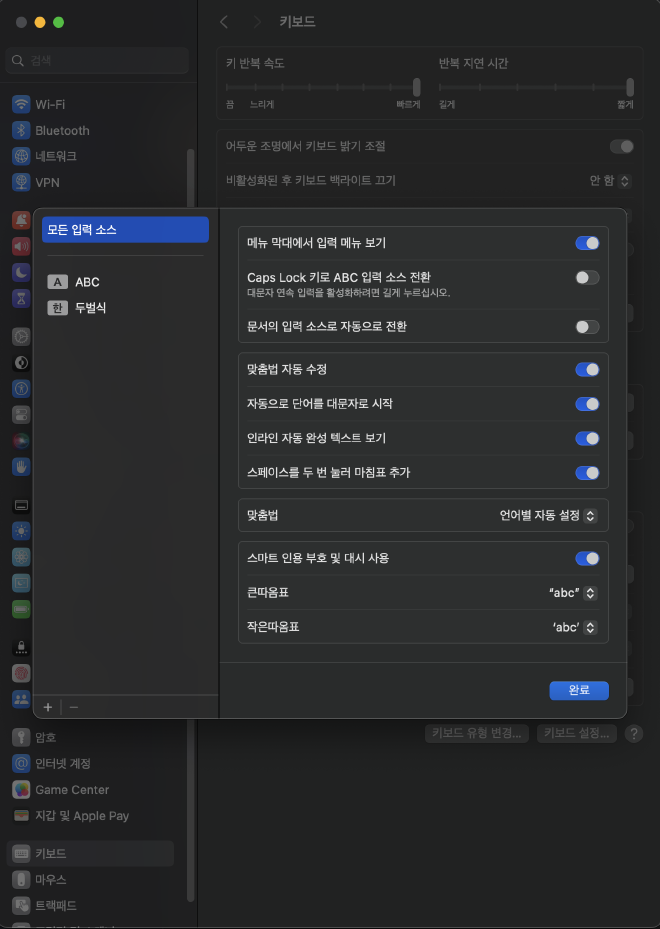Open the Users & Groups people icon
Screen dimensions: 660x929
21,699
